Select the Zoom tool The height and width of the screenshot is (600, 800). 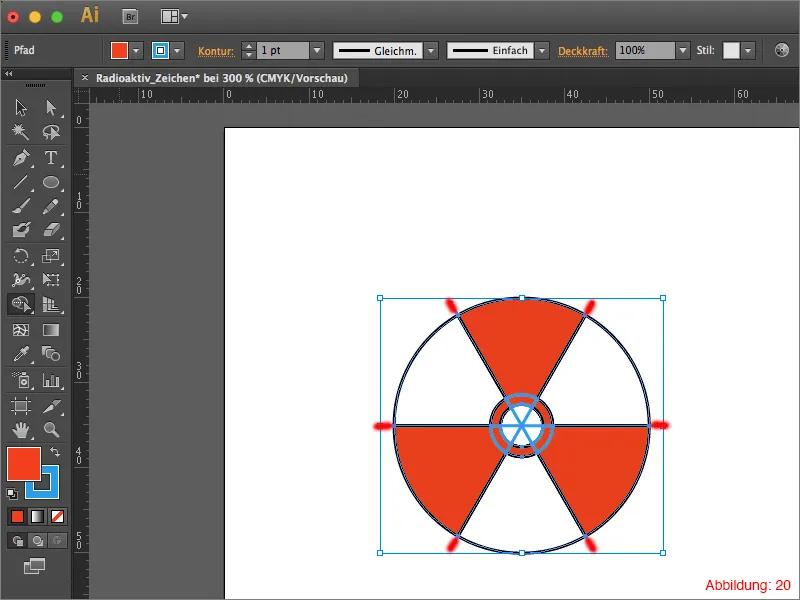[51, 430]
